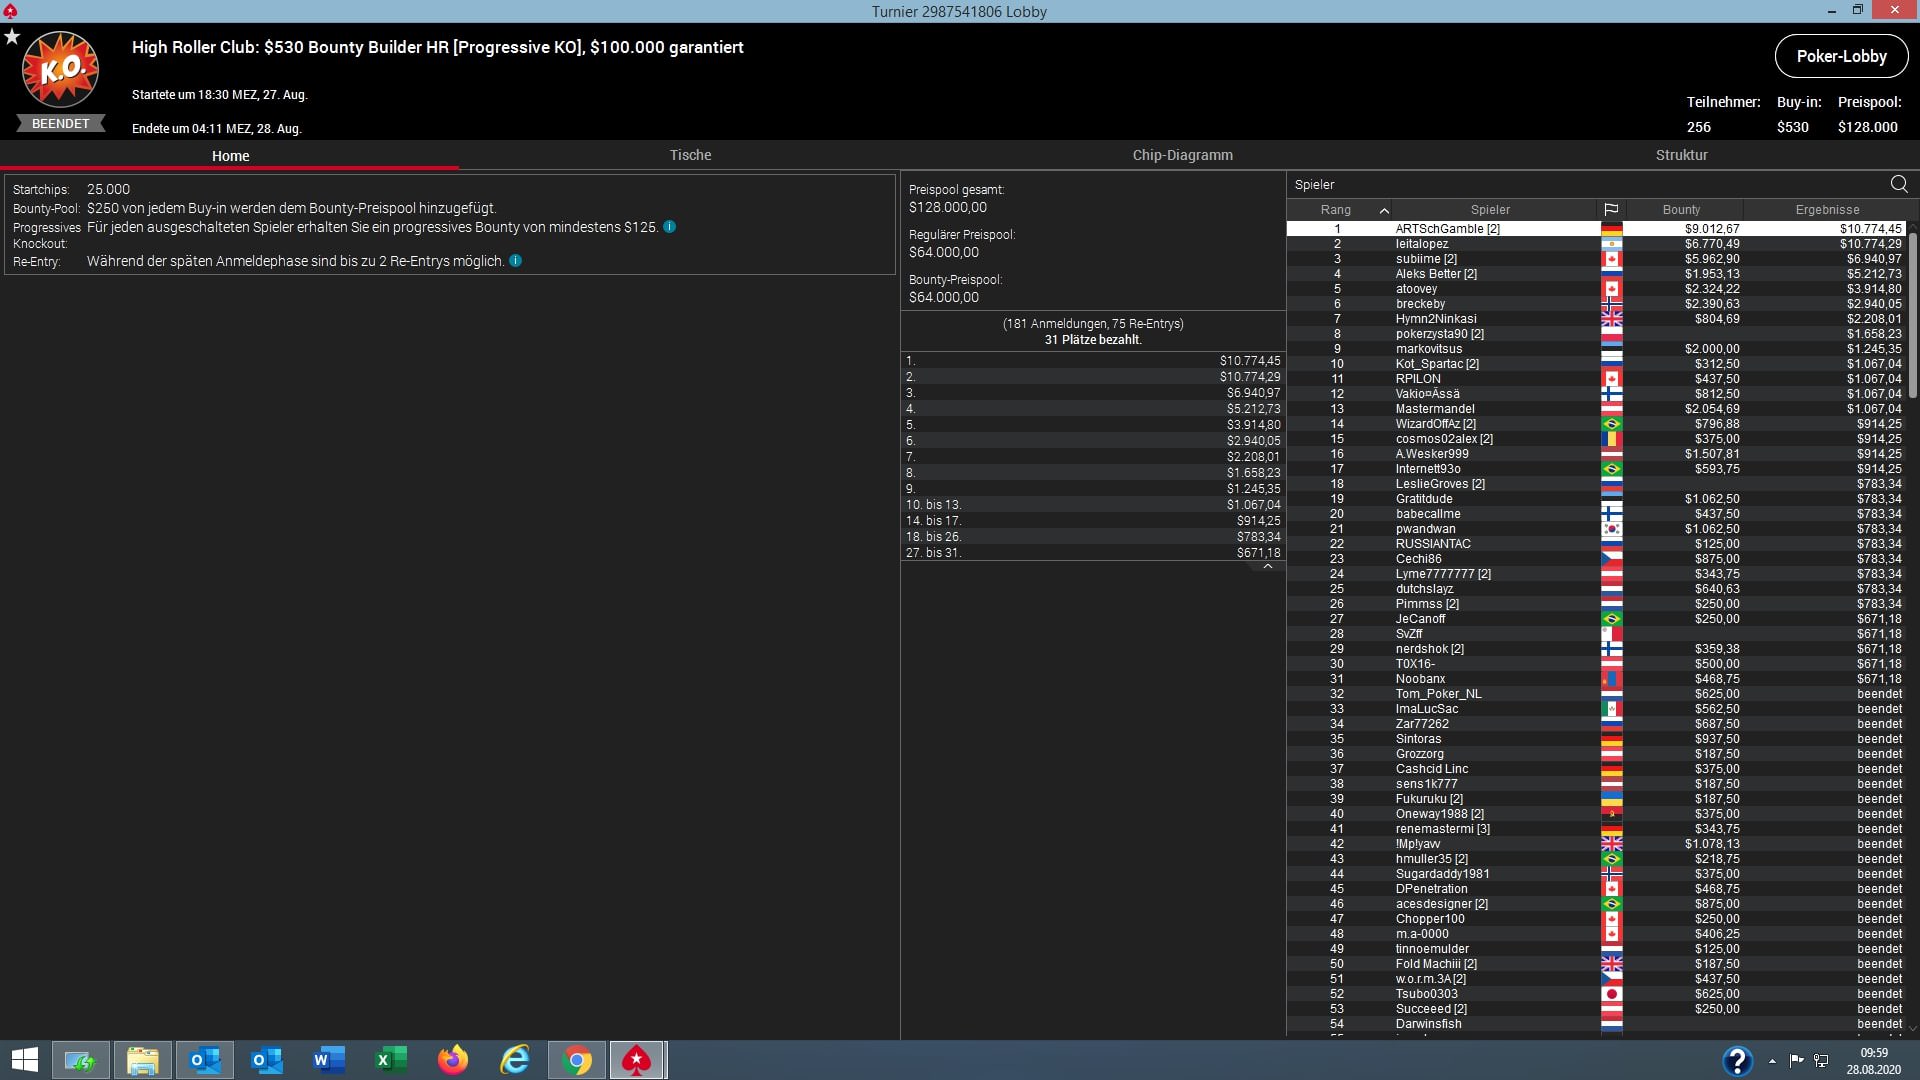Click the player search magnifier icon

click(x=1898, y=184)
